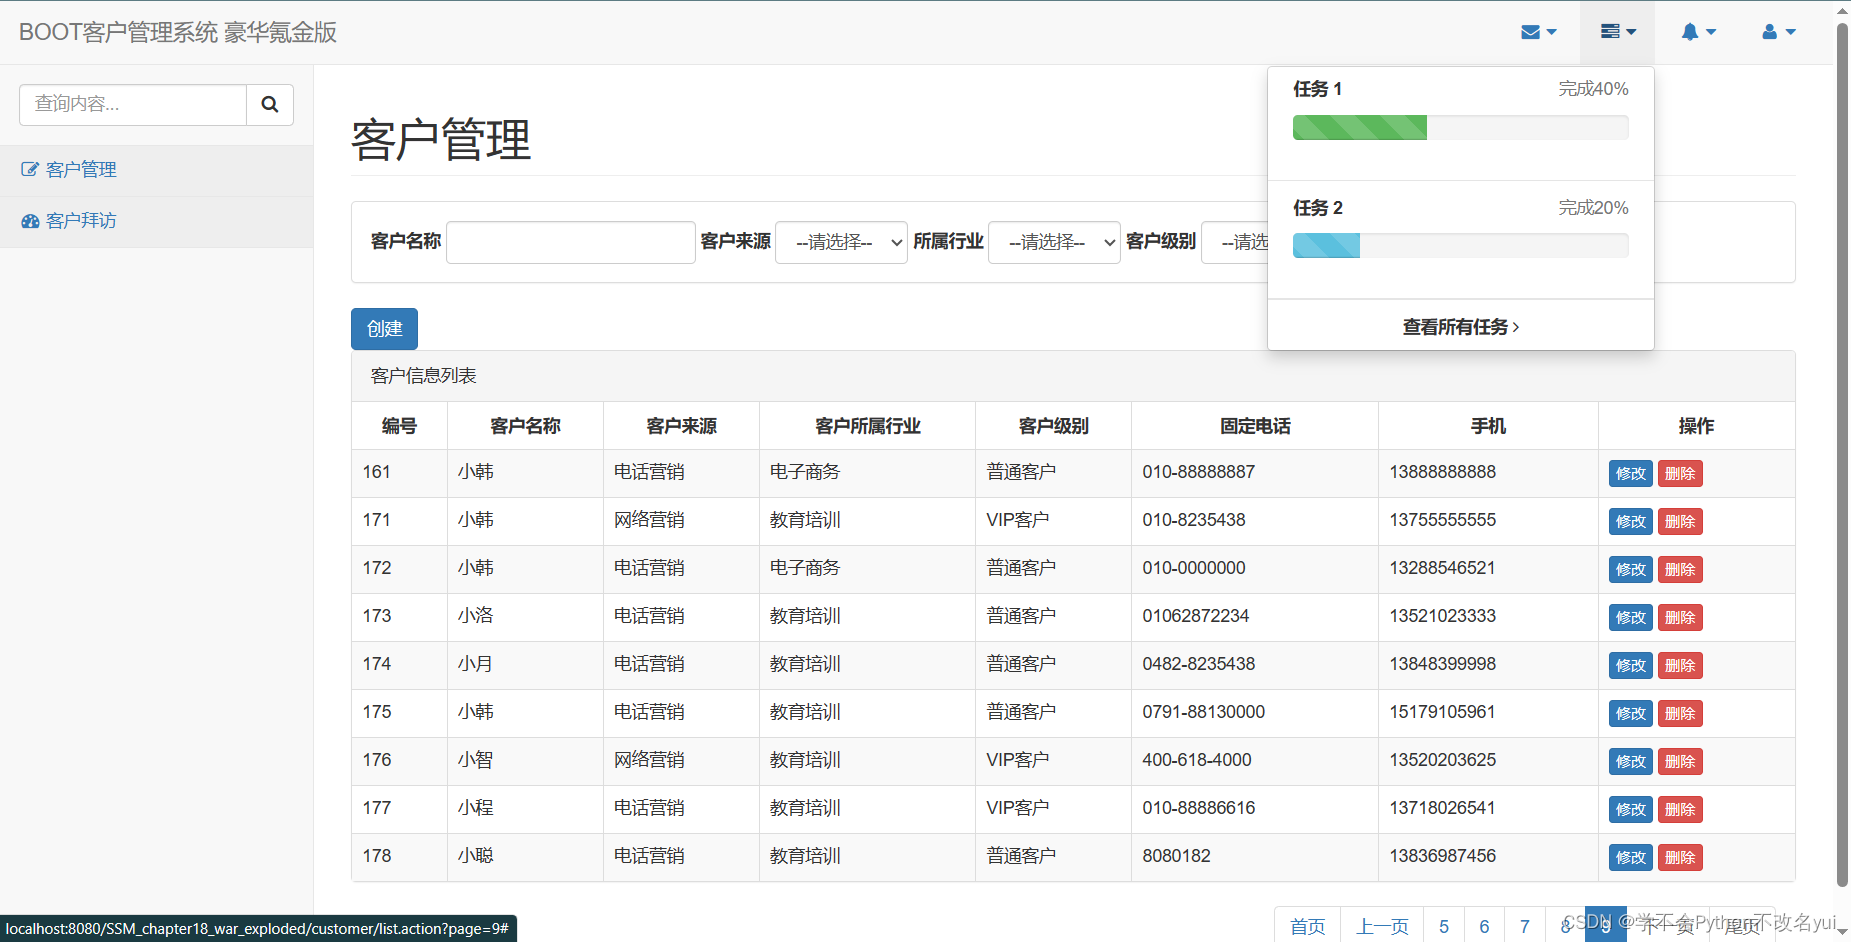1851x942 pixels.
Task: Click 修改 for customer 175
Action: click(1630, 713)
